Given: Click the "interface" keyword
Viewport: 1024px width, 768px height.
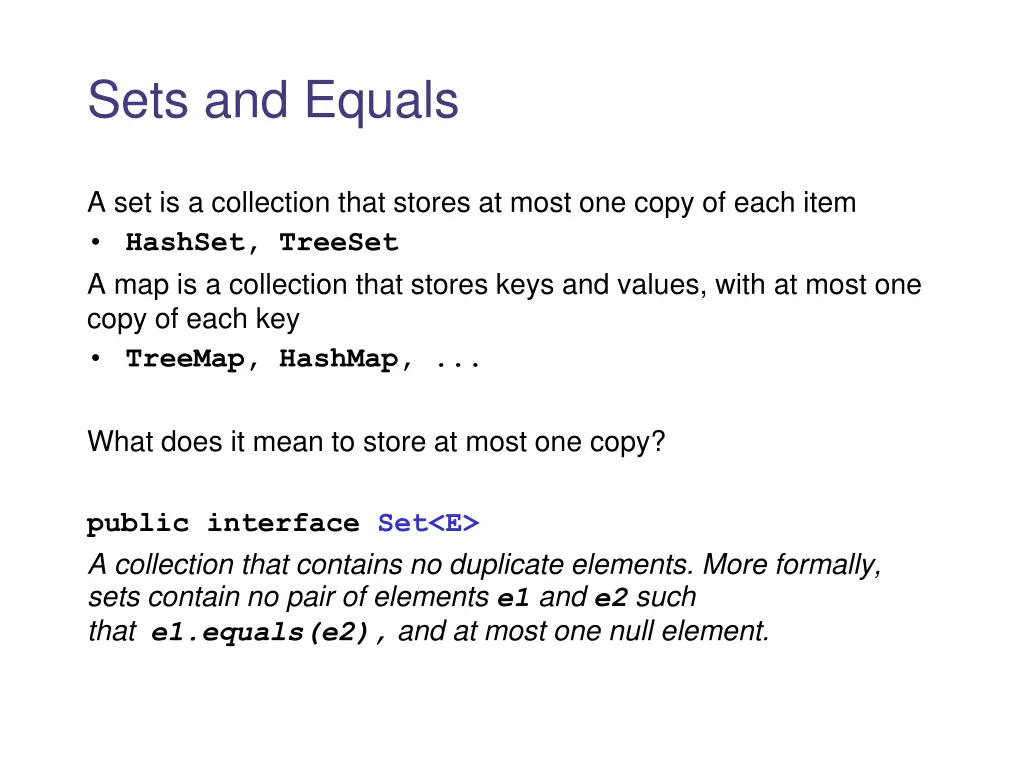Looking at the screenshot, I should 283,524.
